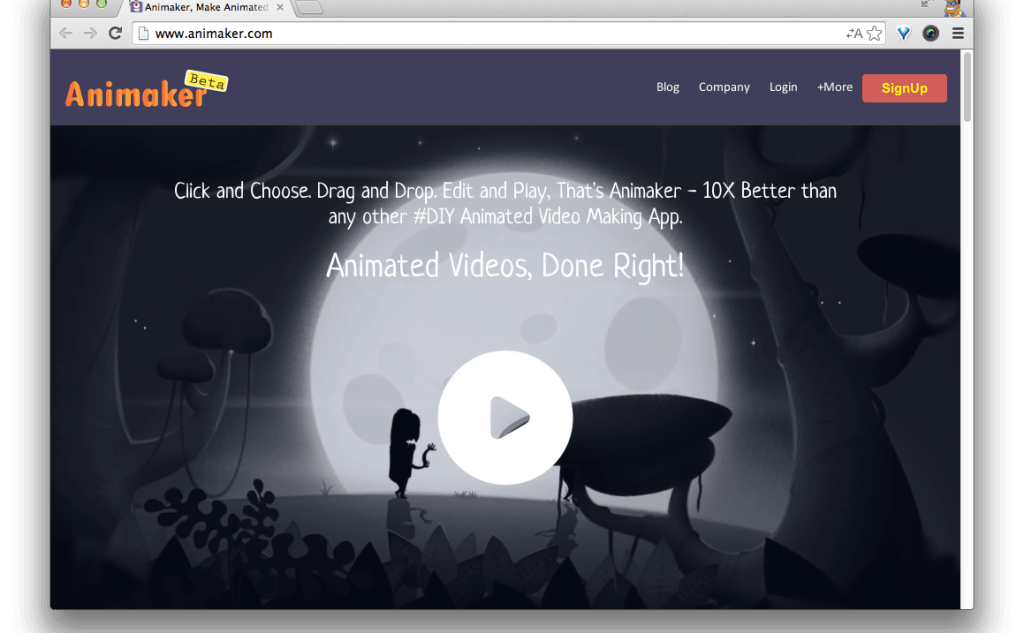The width and height of the screenshot is (1024, 633).
Task: Open the Chrome hamburger menu
Action: click(957, 32)
